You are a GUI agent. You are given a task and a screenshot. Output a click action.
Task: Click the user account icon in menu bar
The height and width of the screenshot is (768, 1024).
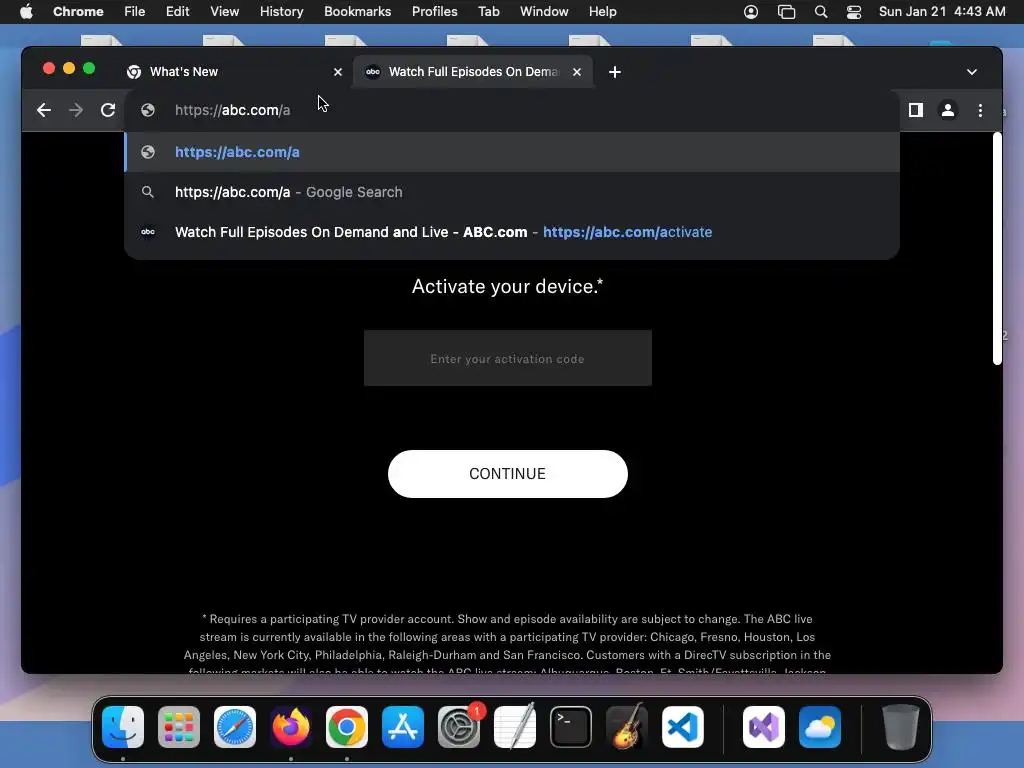click(751, 12)
